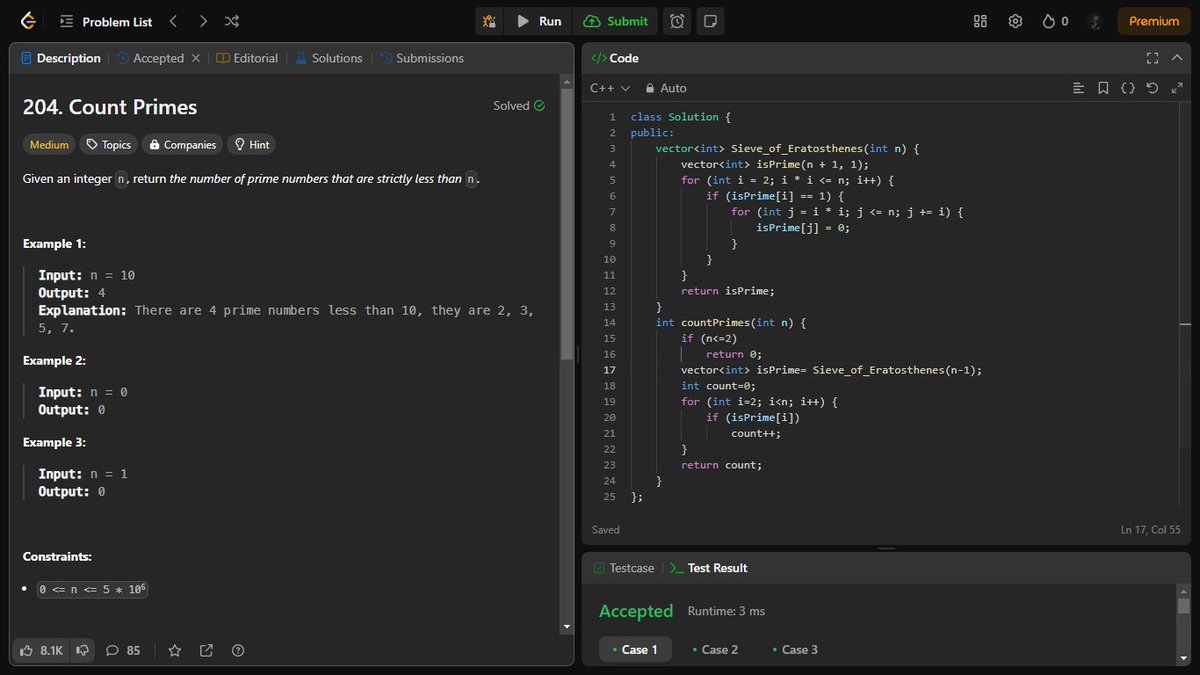1200x675 pixels.
Task: Open the Premium subscription button
Action: click(x=1154, y=21)
